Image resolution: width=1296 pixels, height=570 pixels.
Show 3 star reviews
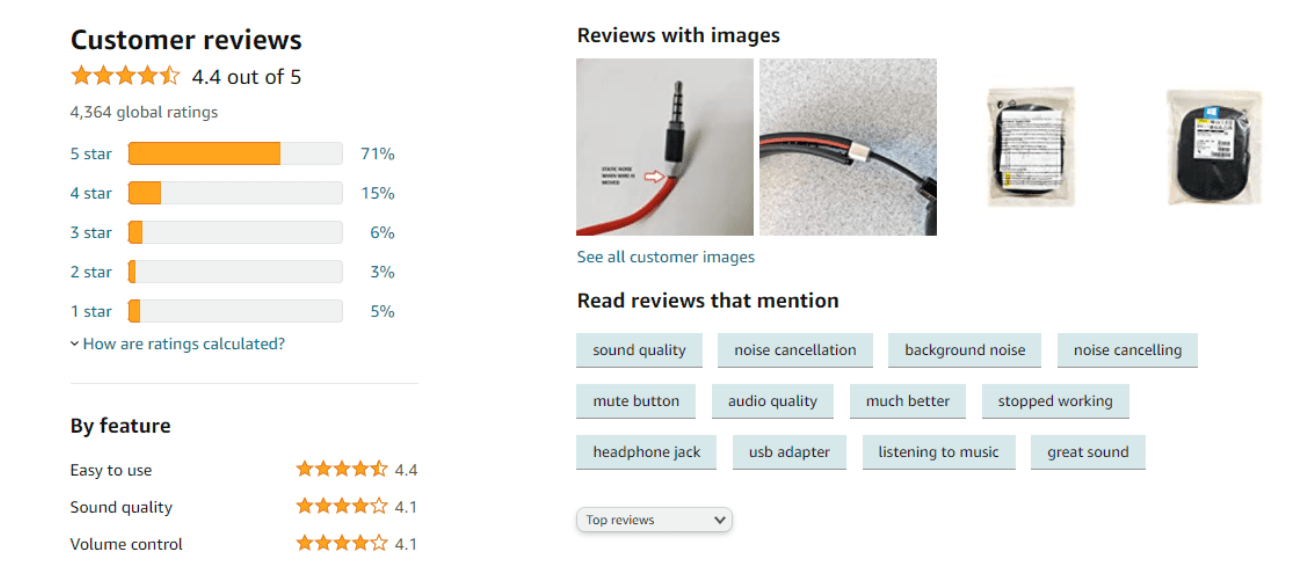[x=91, y=233]
